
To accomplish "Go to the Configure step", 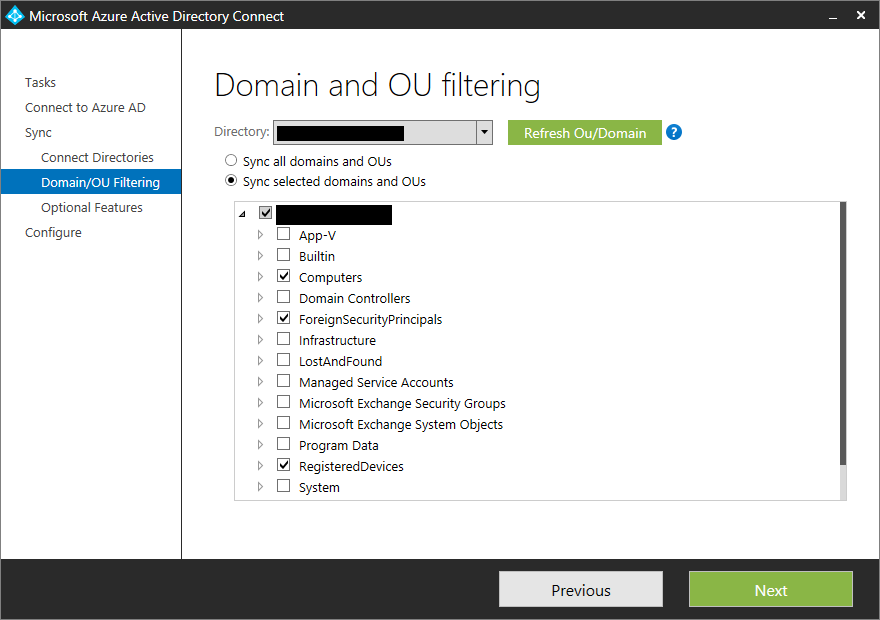I will click(53, 233).
